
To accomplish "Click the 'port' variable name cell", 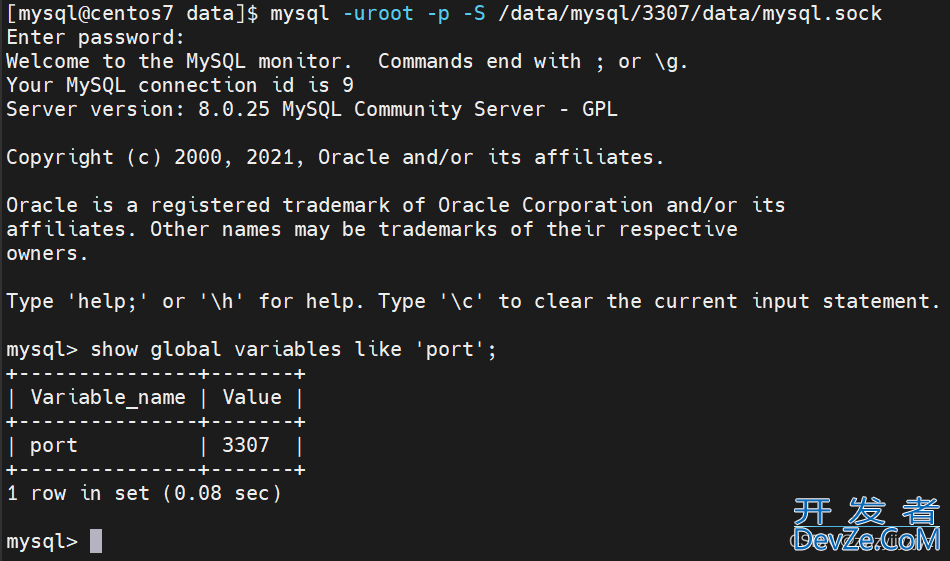I will coord(54,446).
